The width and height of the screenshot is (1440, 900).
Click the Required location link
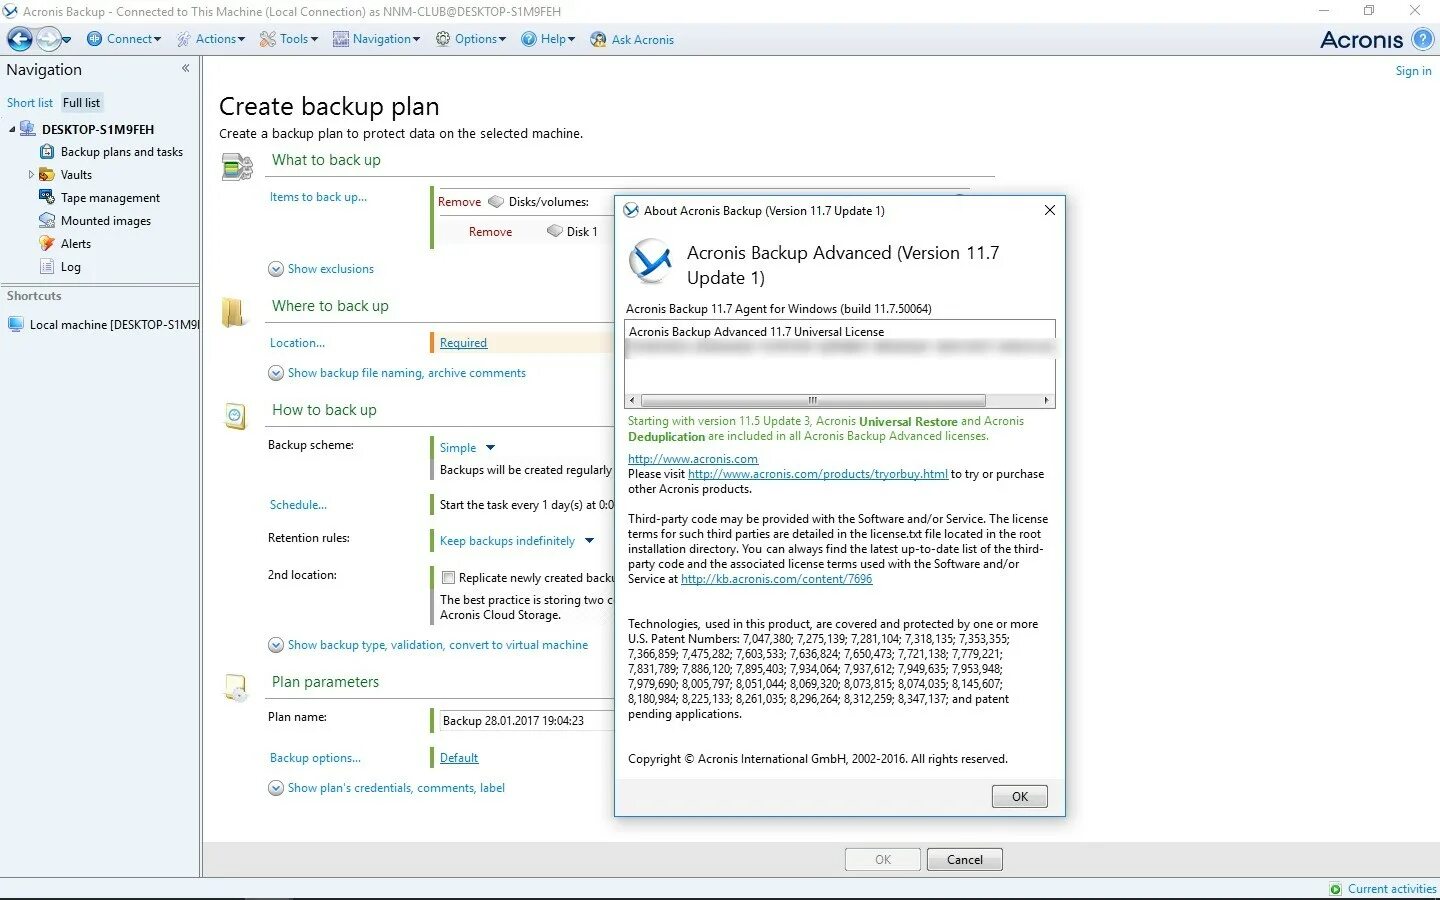(463, 343)
